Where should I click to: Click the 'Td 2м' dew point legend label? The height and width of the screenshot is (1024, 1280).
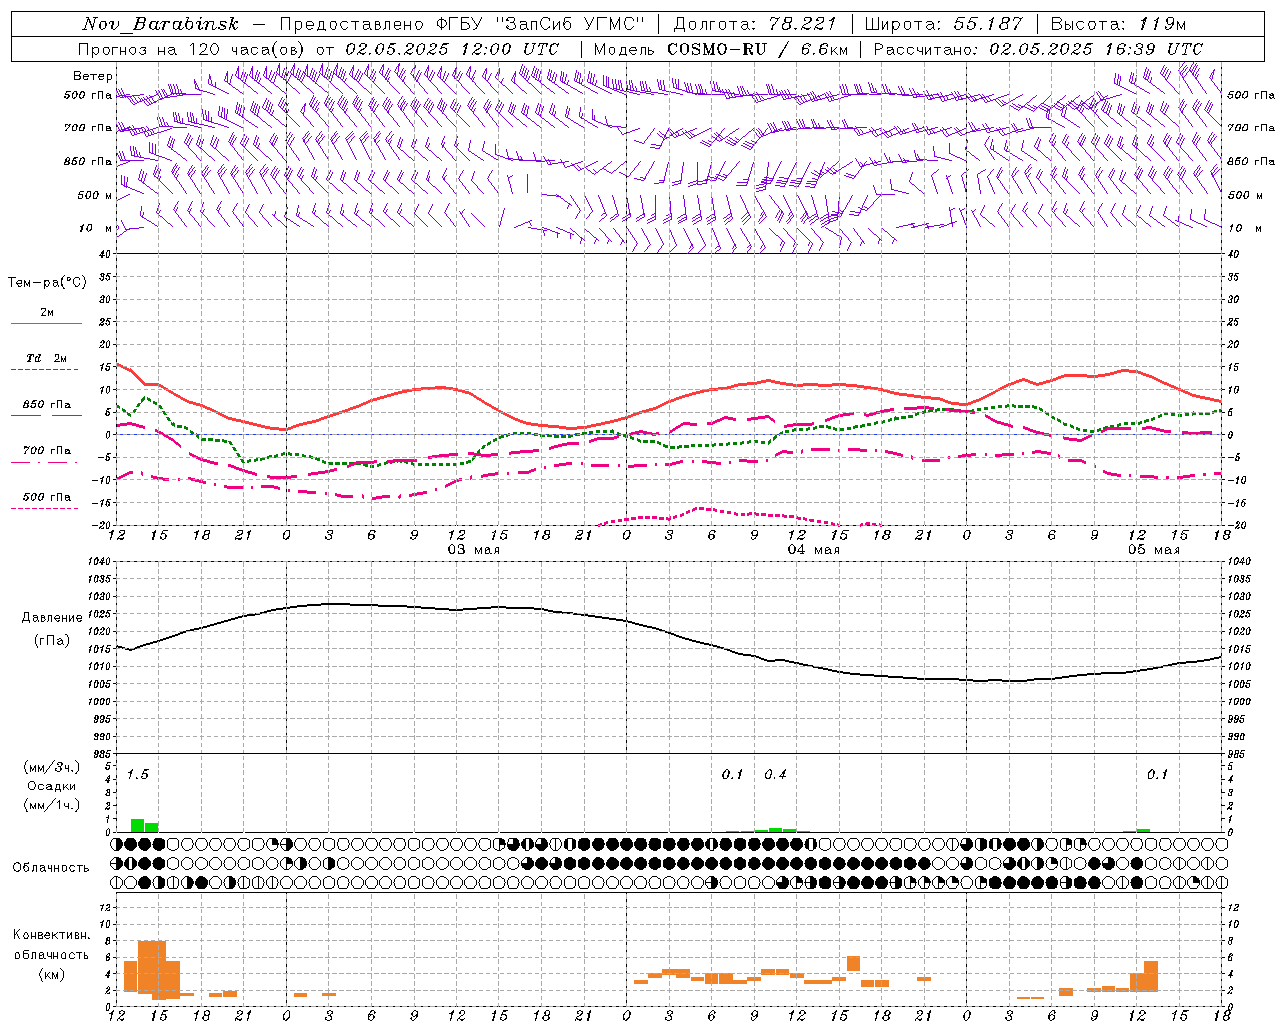(x=47, y=358)
